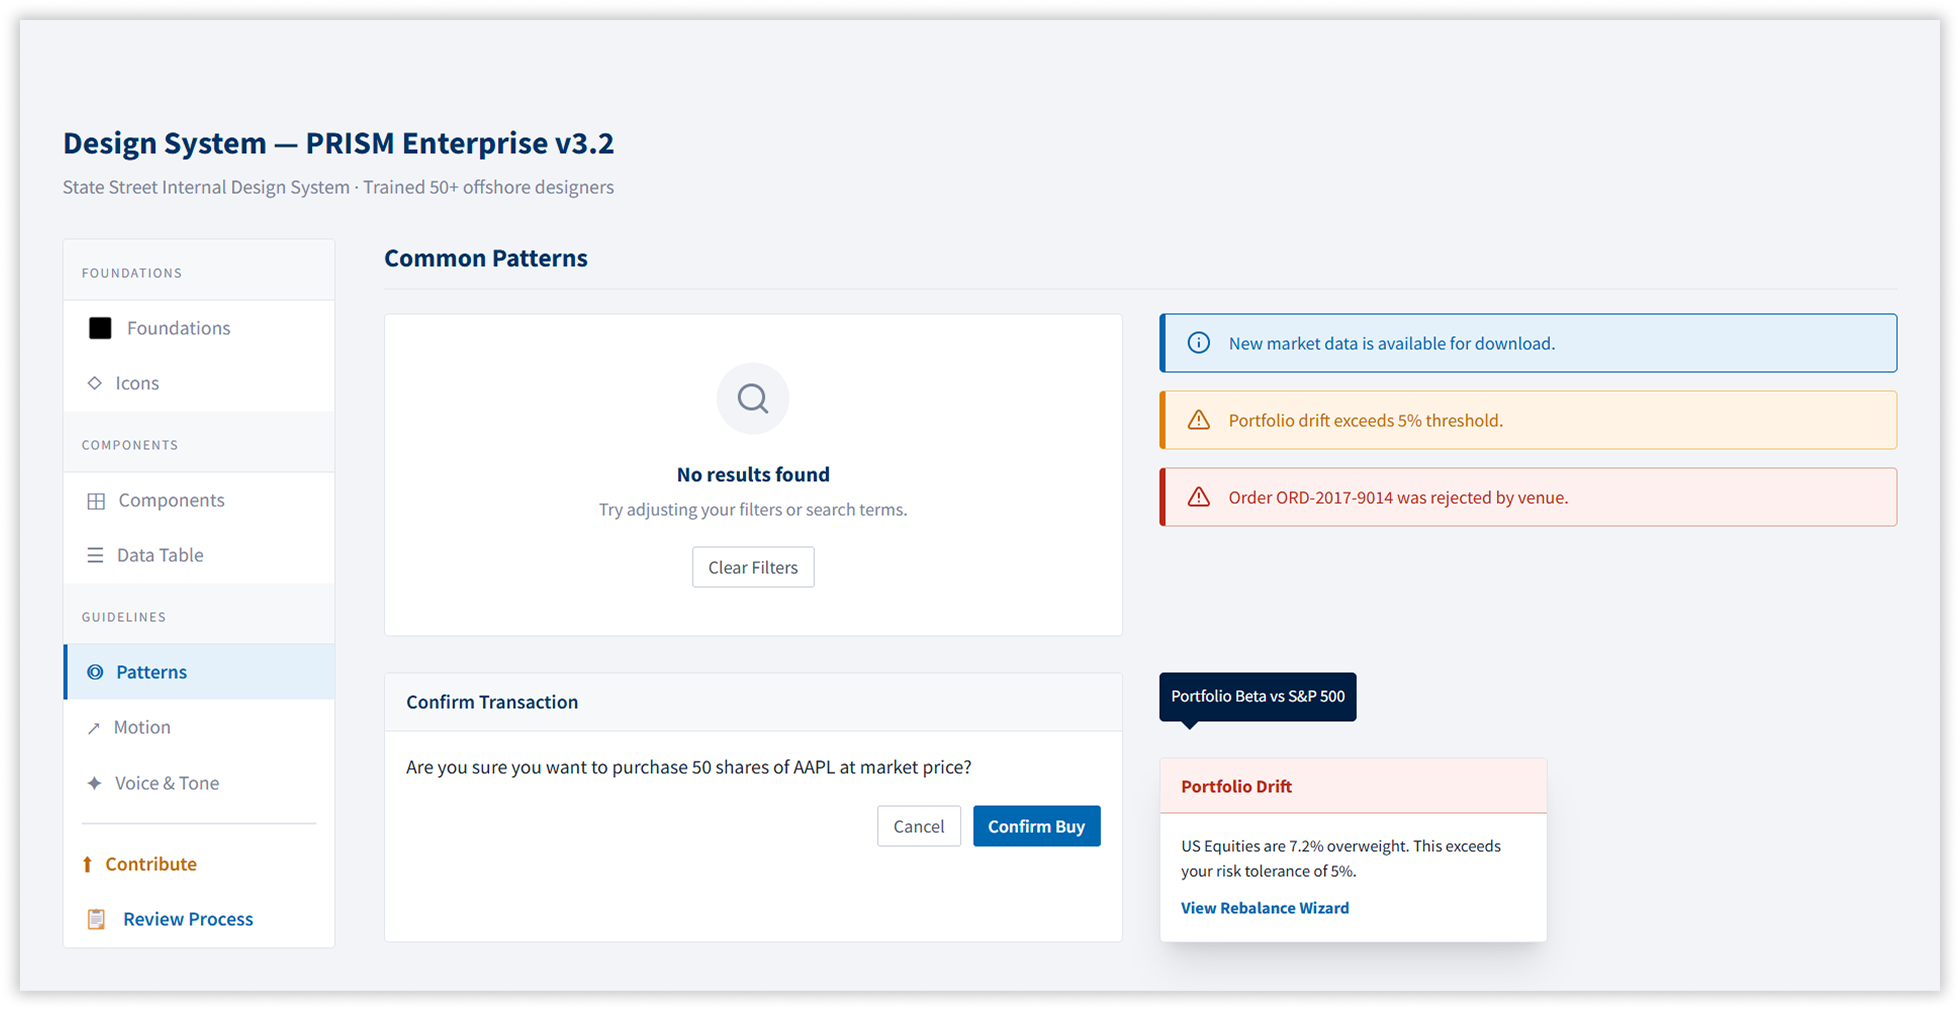Image resolution: width=1960 pixels, height=1011 pixels.
Task: Click the Data Table list icon
Action: click(95, 555)
